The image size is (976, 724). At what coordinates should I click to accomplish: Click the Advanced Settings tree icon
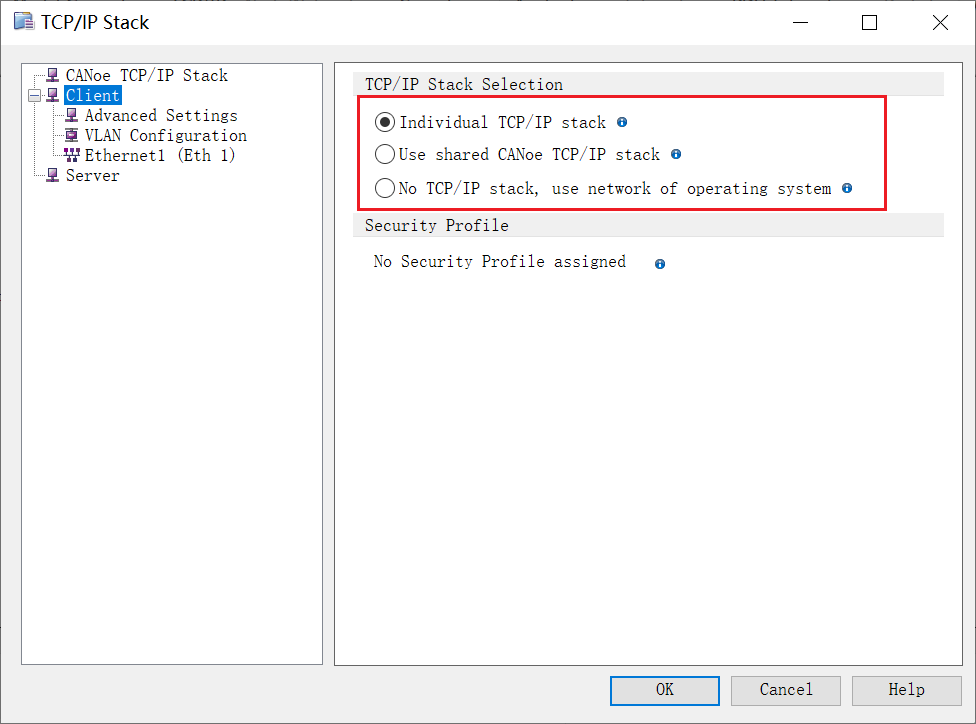tap(72, 115)
